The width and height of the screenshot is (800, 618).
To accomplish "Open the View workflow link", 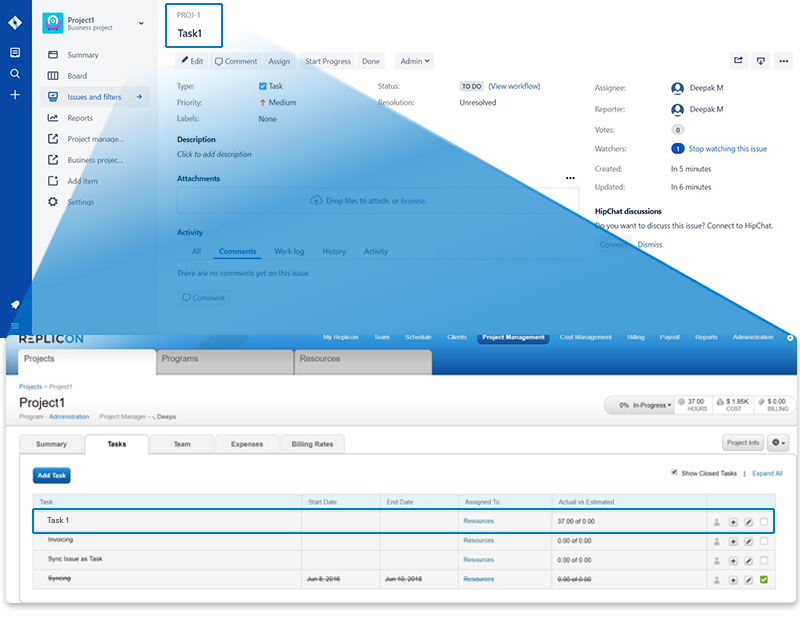I will pyautogui.click(x=514, y=86).
